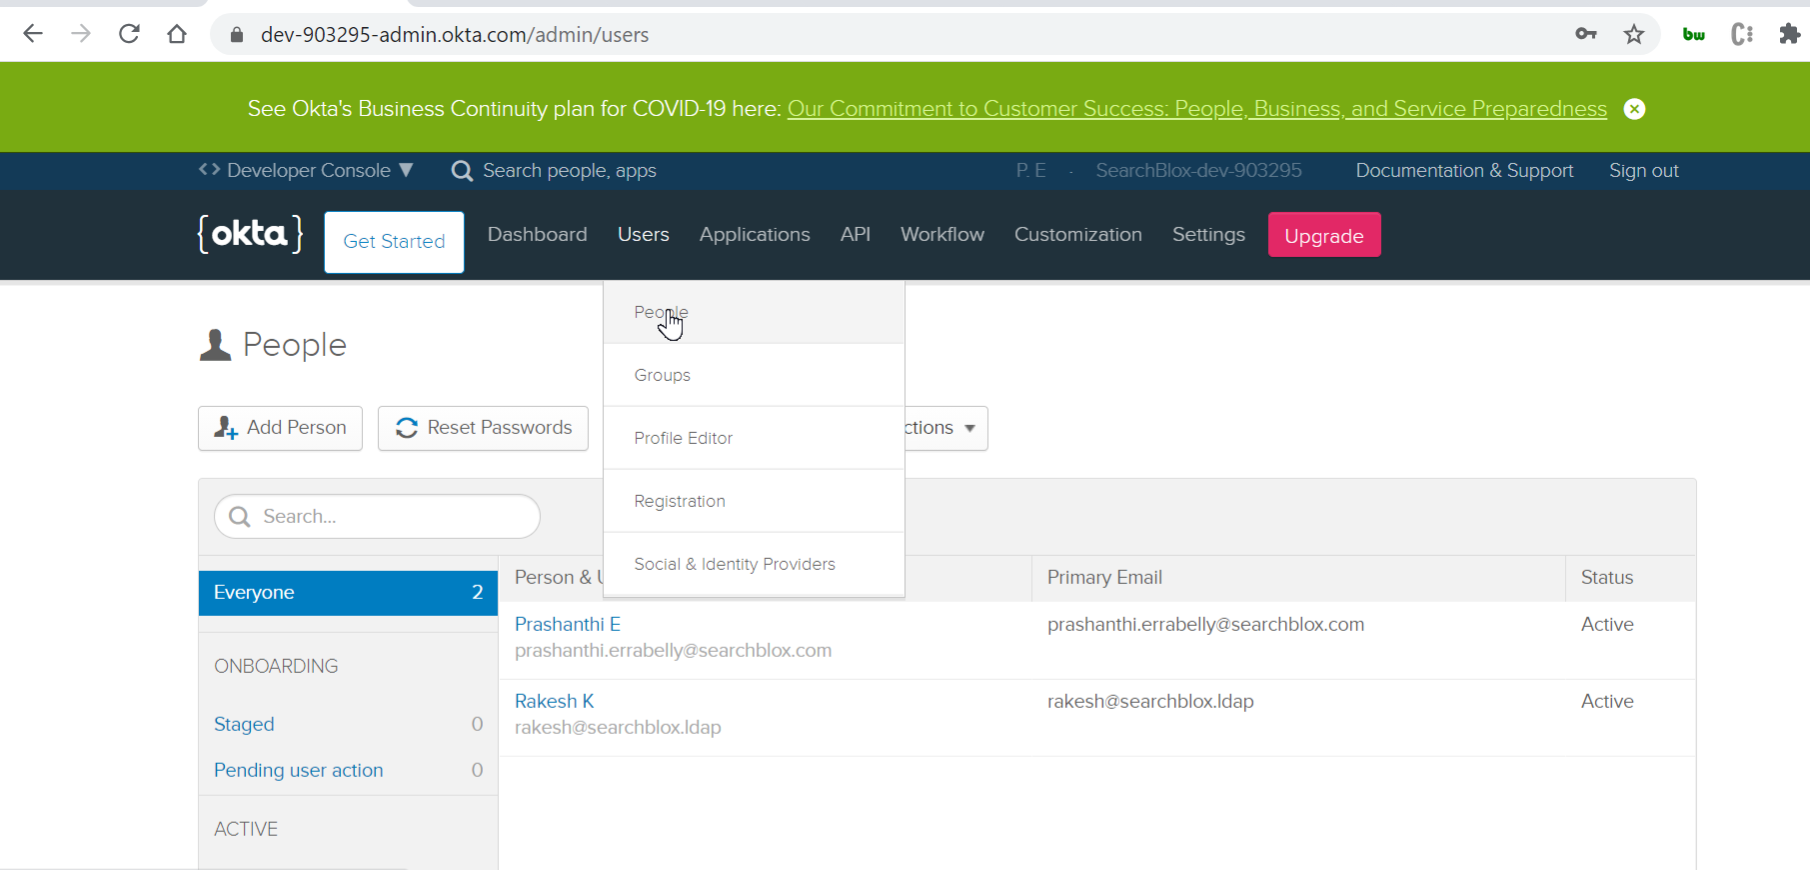This screenshot has height=870, width=1810.
Task: Open saved passwords key icon
Action: pyautogui.click(x=1586, y=34)
